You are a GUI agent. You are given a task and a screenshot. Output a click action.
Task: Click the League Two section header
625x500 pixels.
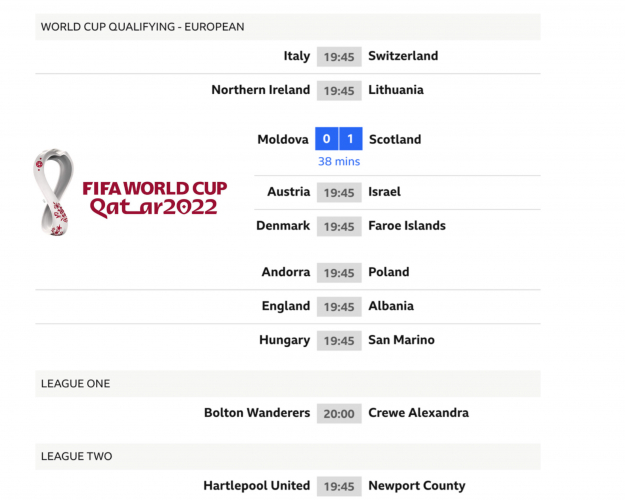[x=76, y=457]
